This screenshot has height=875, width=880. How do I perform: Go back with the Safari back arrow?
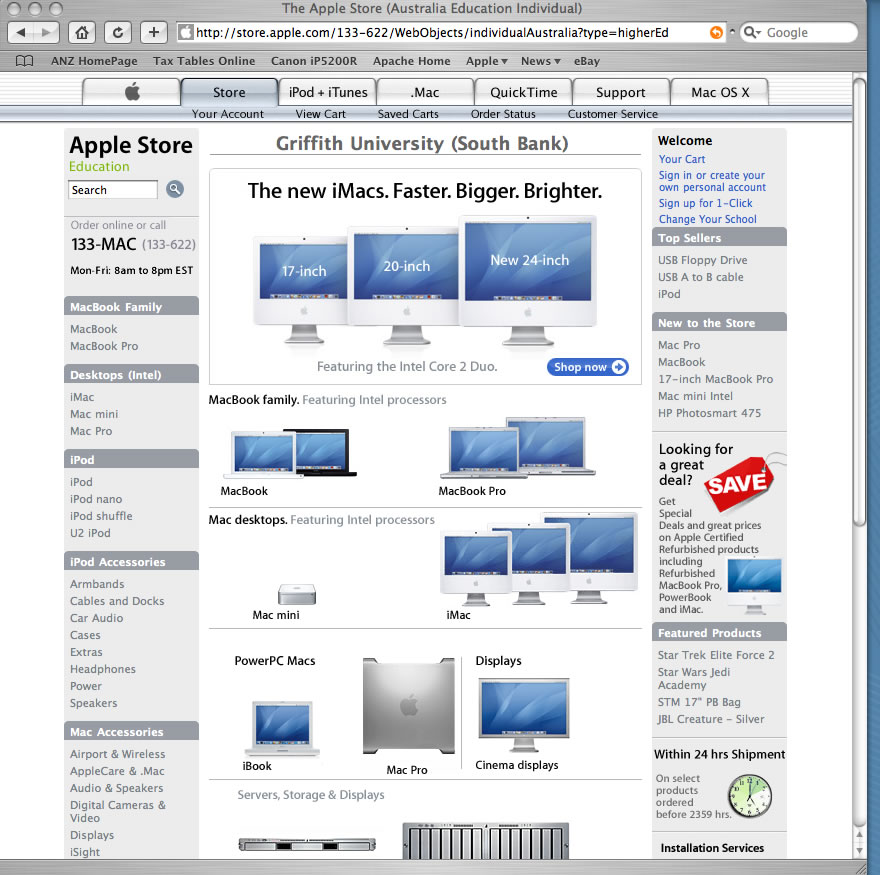click(x=21, y=33)
